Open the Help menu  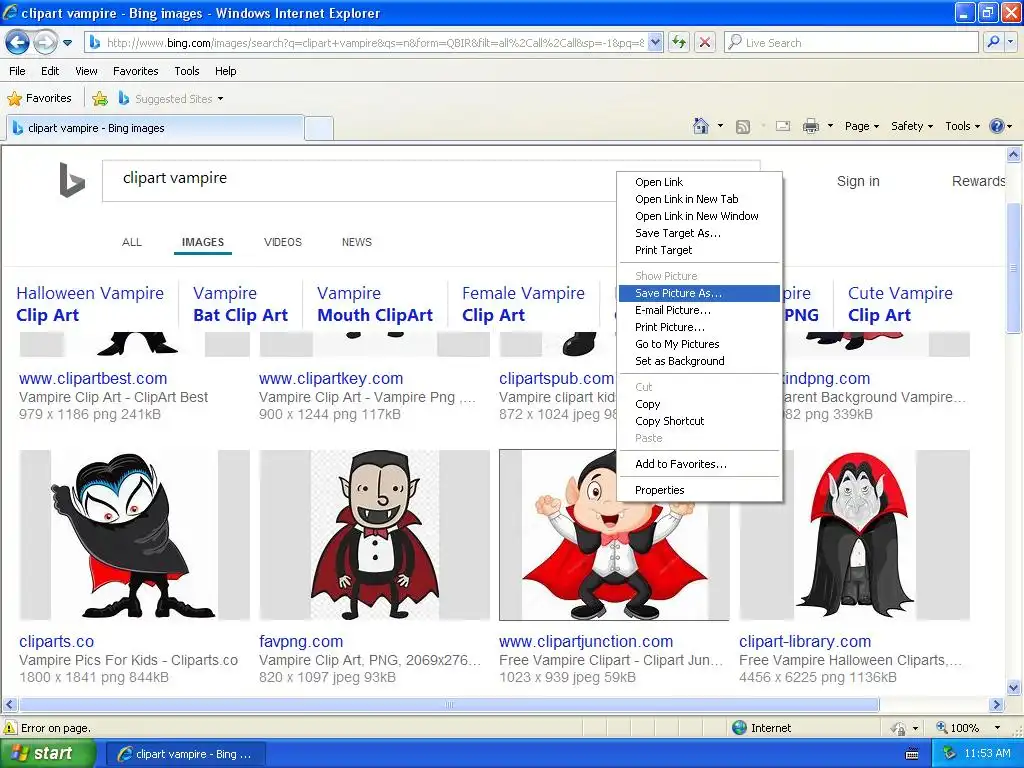(x=225, y=71)
